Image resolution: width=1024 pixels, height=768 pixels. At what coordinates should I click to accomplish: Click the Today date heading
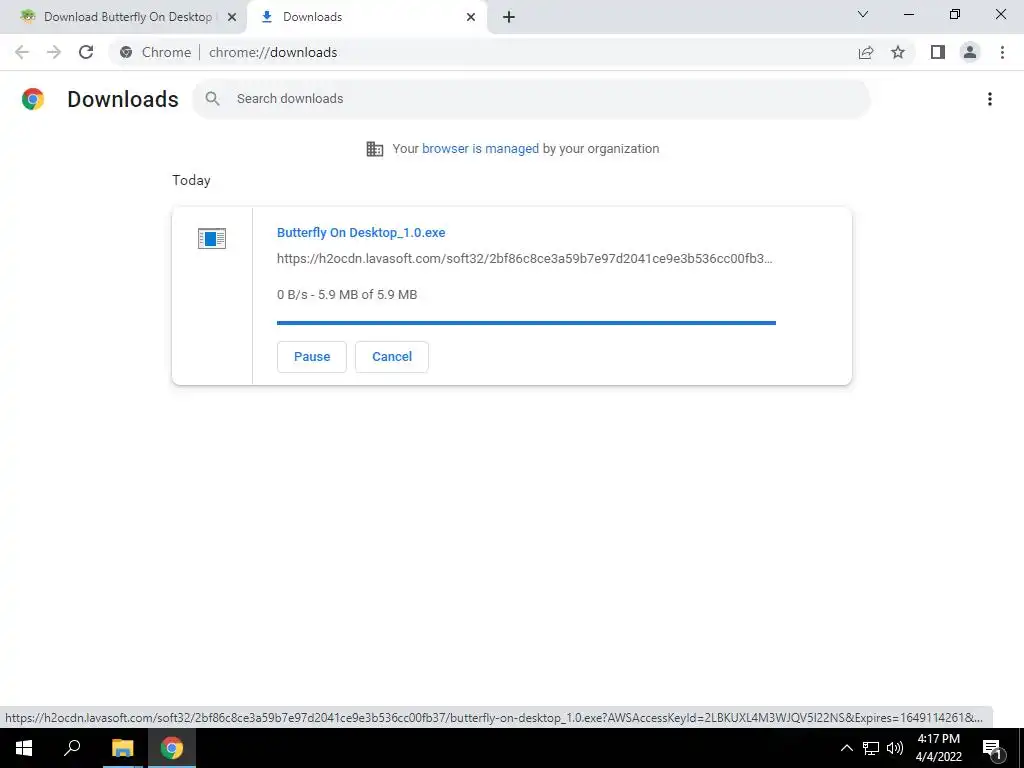191,180
